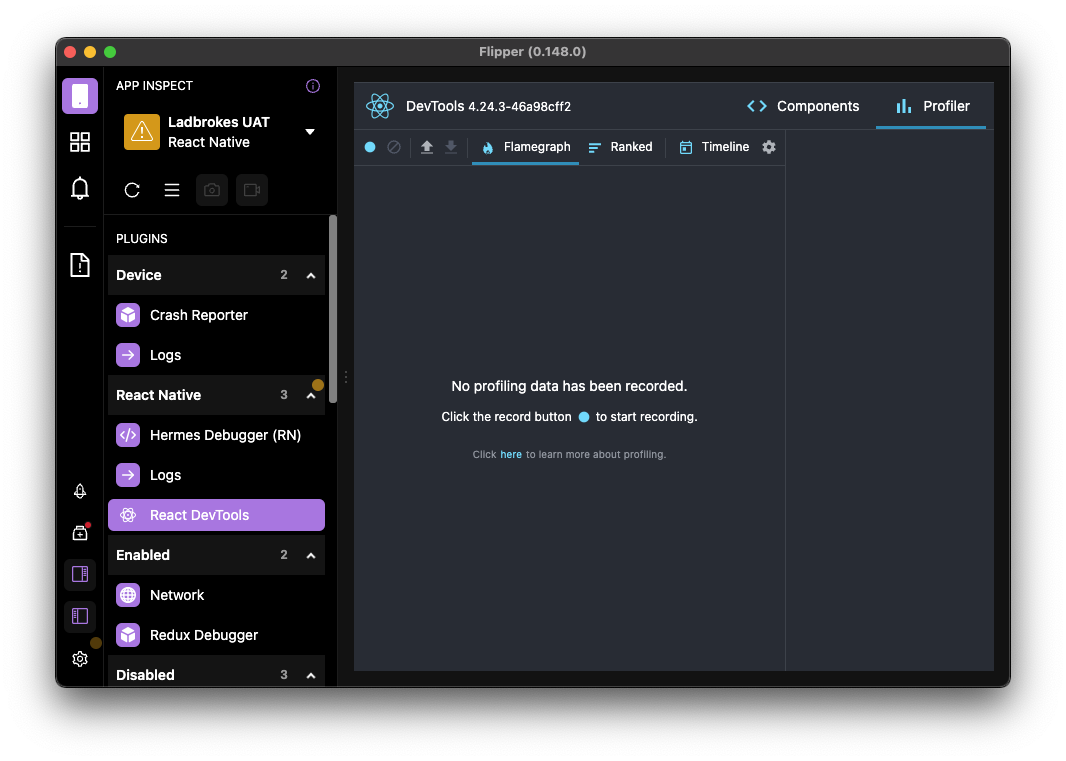Show notifications via the bell icon
Image resolution: width=1066 pixels, height=761 pixels.
(80, 188)
